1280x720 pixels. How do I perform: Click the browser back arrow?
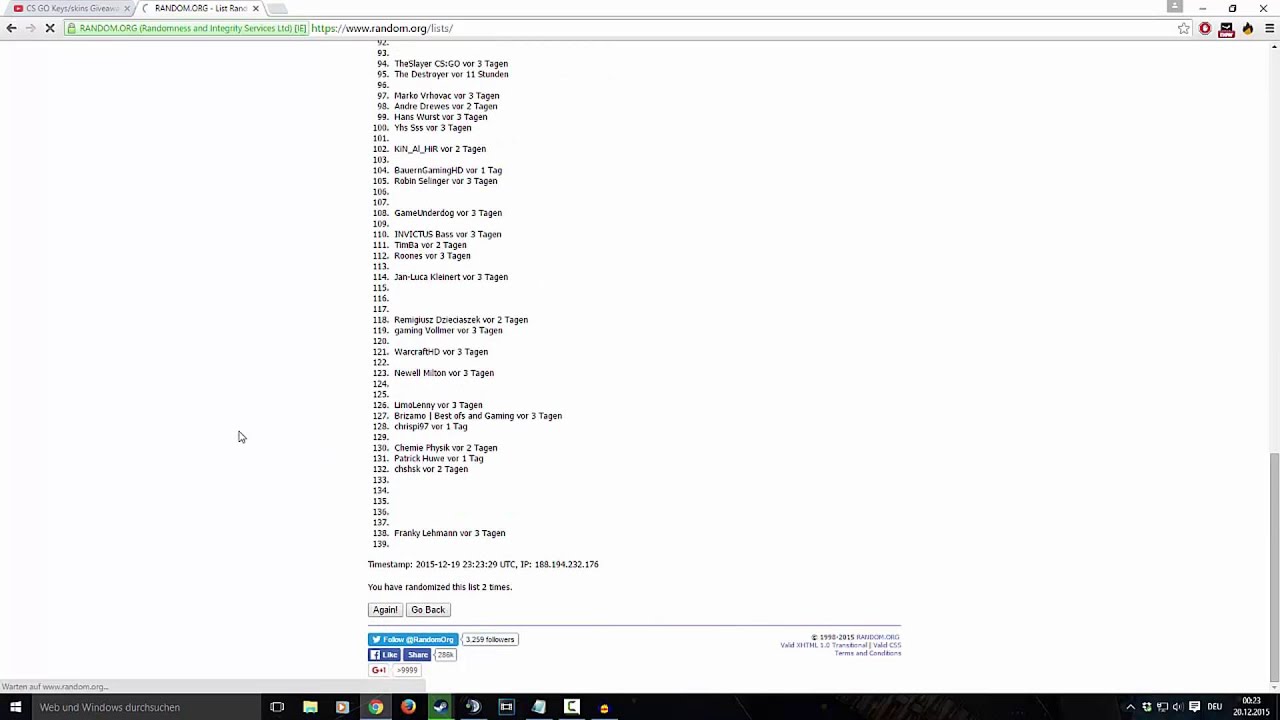click(x=11, y=28)
